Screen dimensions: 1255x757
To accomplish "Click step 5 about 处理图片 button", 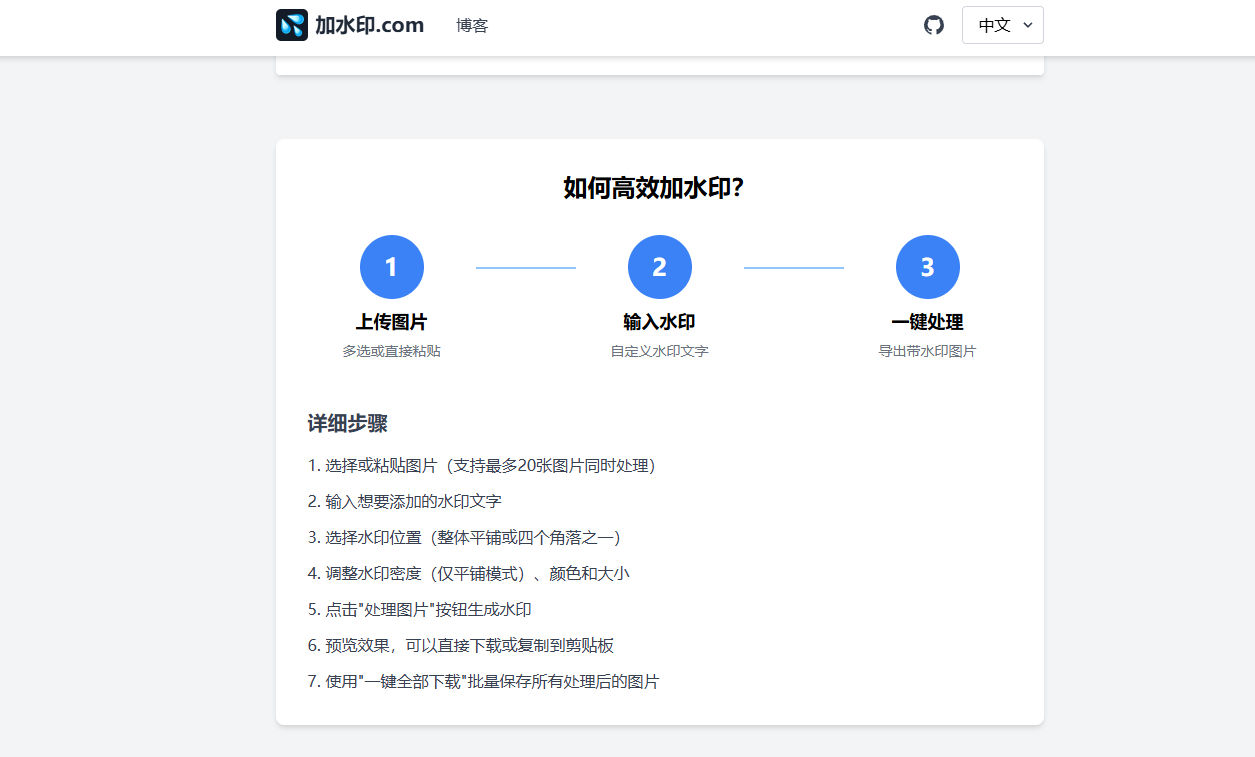I will (426, 610).
